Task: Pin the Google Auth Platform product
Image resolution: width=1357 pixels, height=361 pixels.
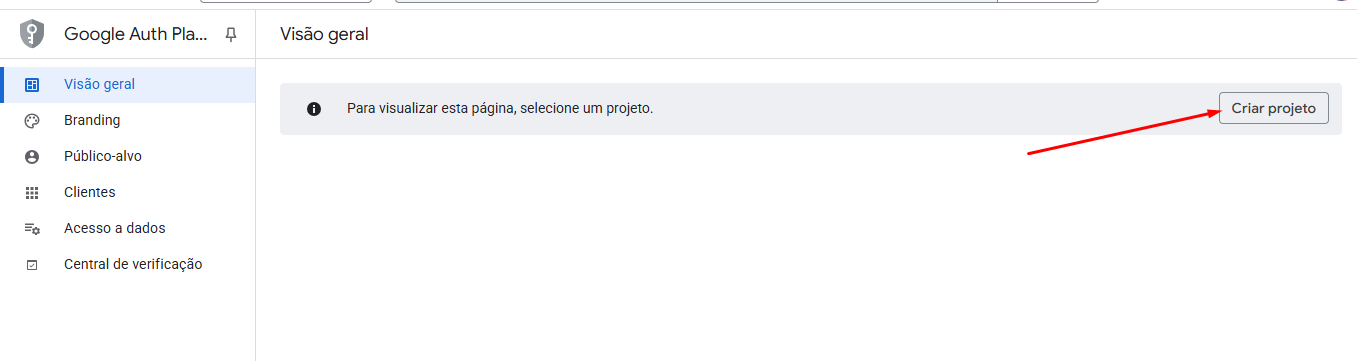Action: pos(231,35)
